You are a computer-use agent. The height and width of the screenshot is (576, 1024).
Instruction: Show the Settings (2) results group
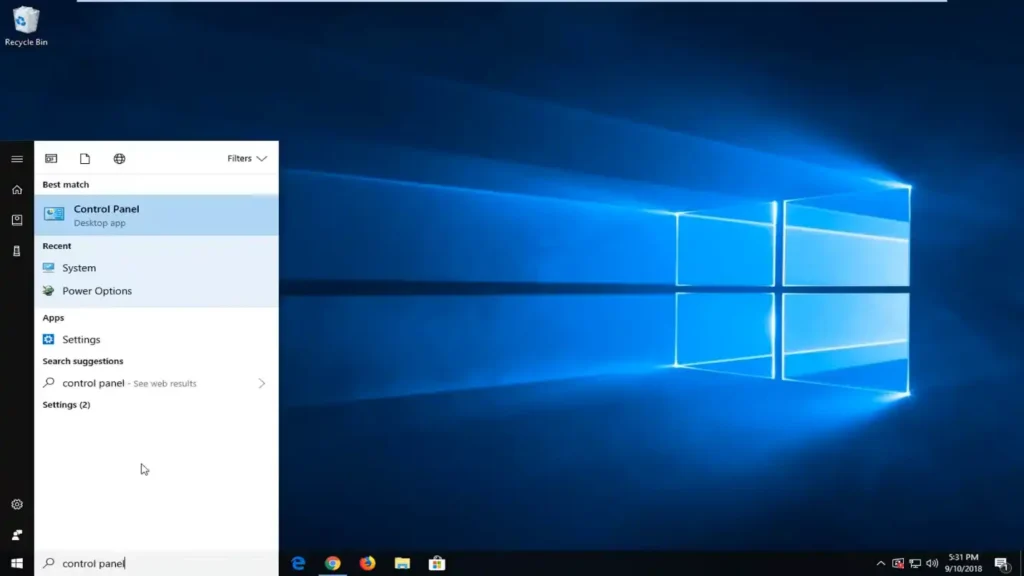tap(66, 405)
